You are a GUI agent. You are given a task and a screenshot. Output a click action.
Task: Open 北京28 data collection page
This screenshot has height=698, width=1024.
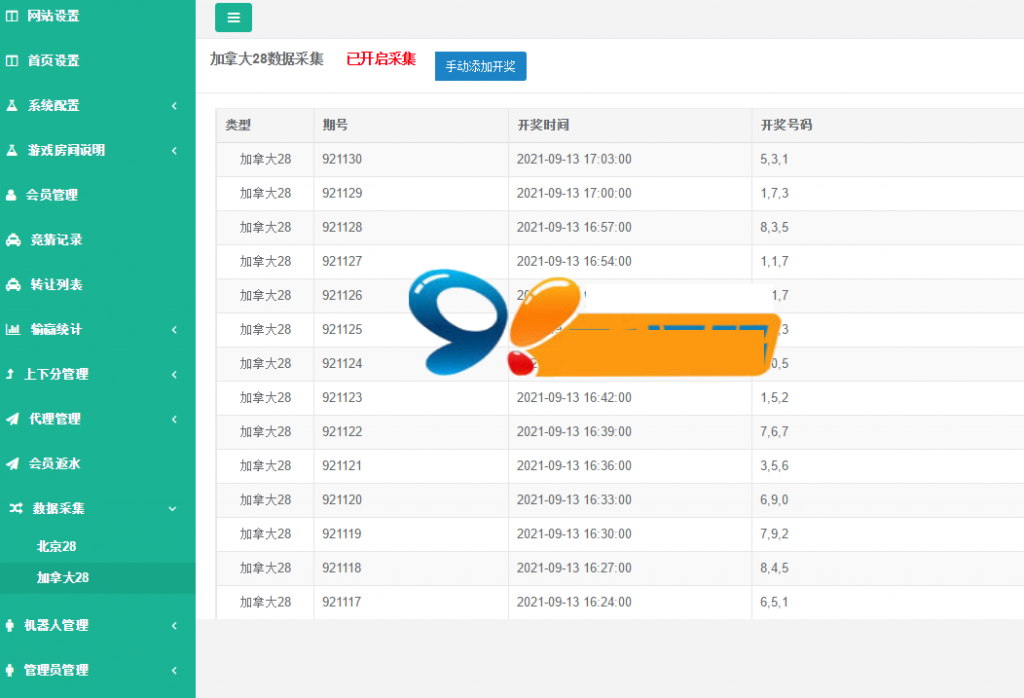click(x=56, y=546)
